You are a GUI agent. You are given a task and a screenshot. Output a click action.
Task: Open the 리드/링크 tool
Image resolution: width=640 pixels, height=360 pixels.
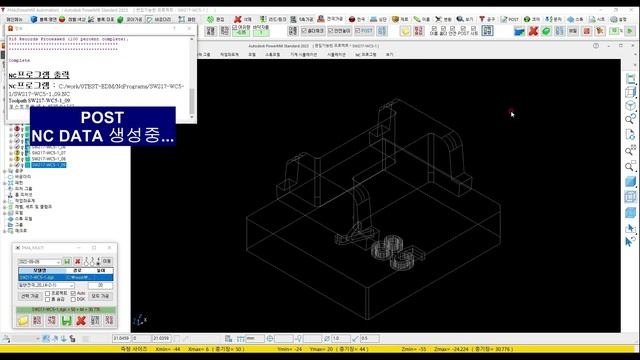(x=274, y=19)
